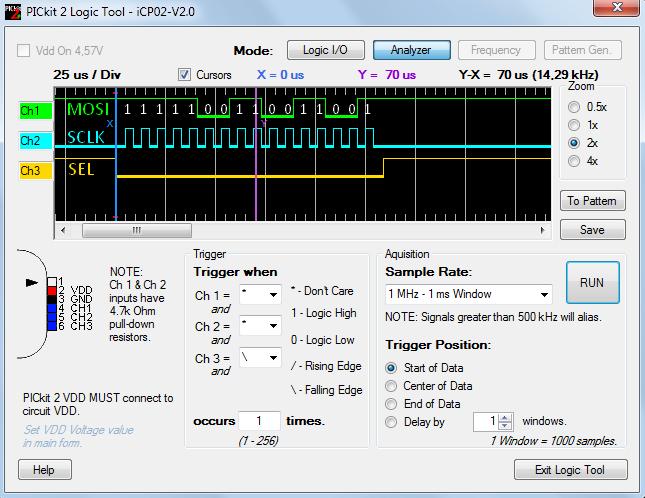645x498 pixels.
Task: Select 1x zoom
Action: tap(574, 125)
